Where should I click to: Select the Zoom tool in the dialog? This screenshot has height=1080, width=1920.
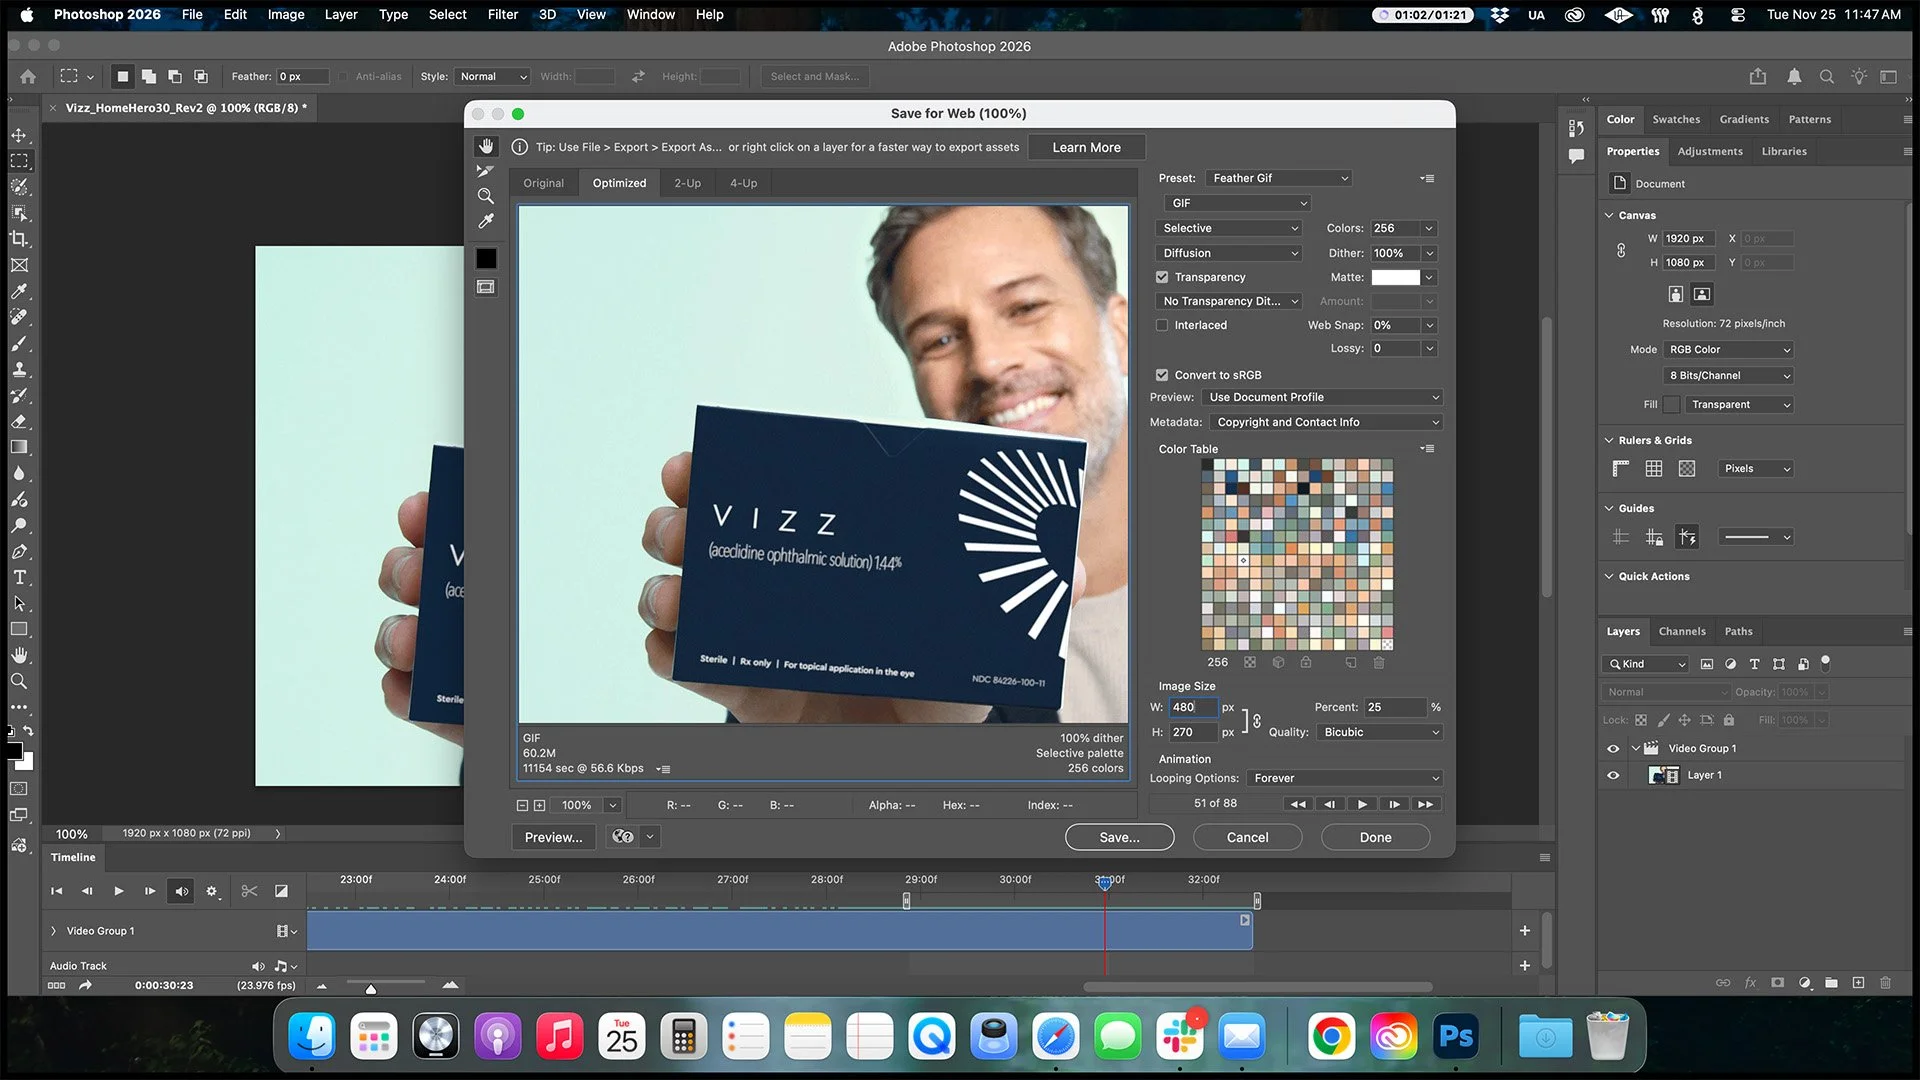click(x=487, y=196)
